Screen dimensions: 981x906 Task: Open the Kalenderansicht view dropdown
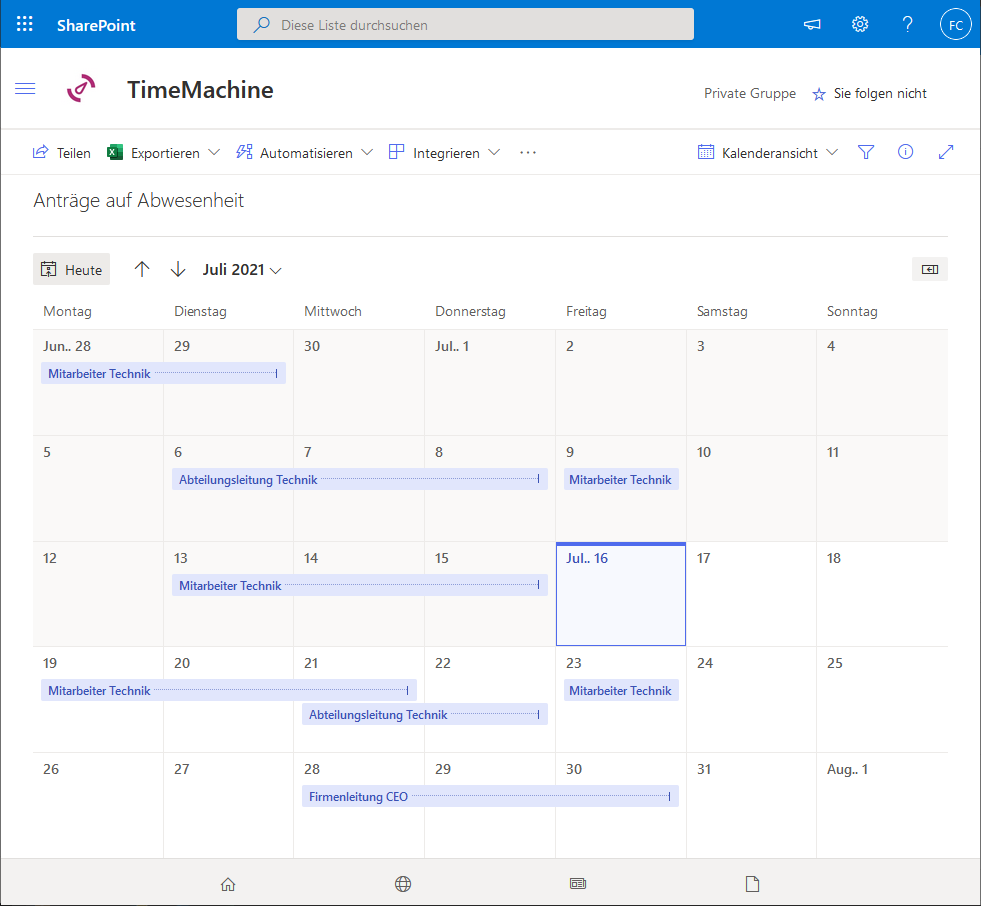tap(768, 153)
